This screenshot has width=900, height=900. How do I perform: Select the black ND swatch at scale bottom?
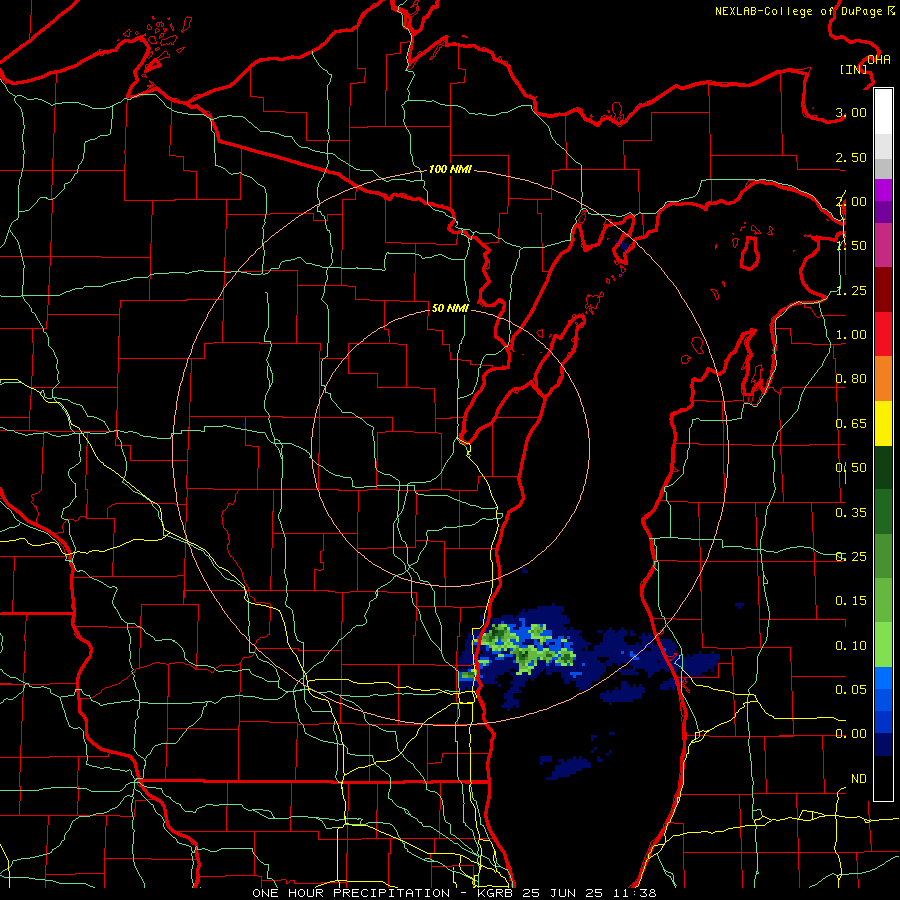tap(883, 778)
